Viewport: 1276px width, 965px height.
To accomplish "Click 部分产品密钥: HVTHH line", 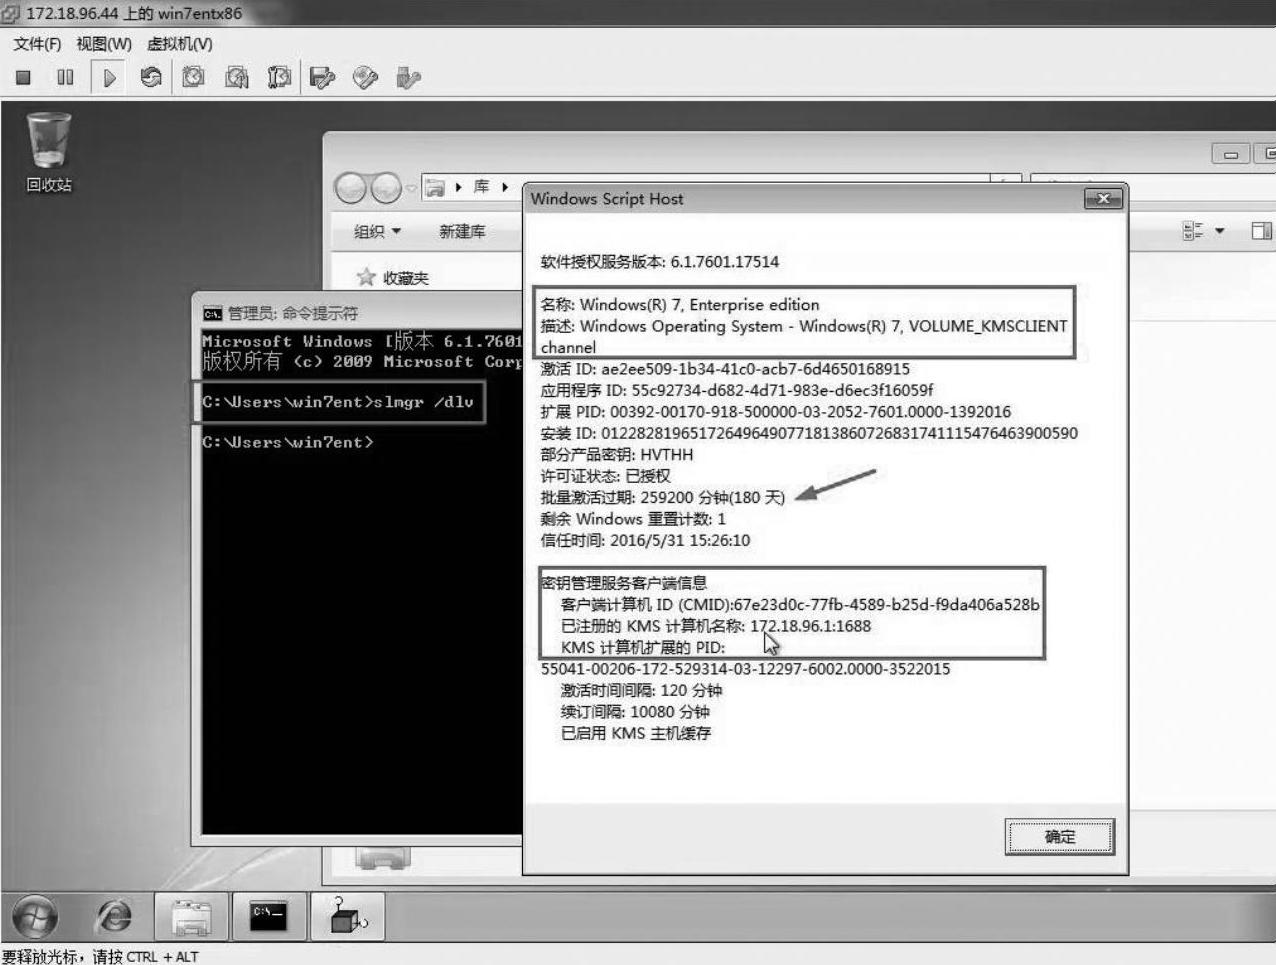I will tap(617, 455).
